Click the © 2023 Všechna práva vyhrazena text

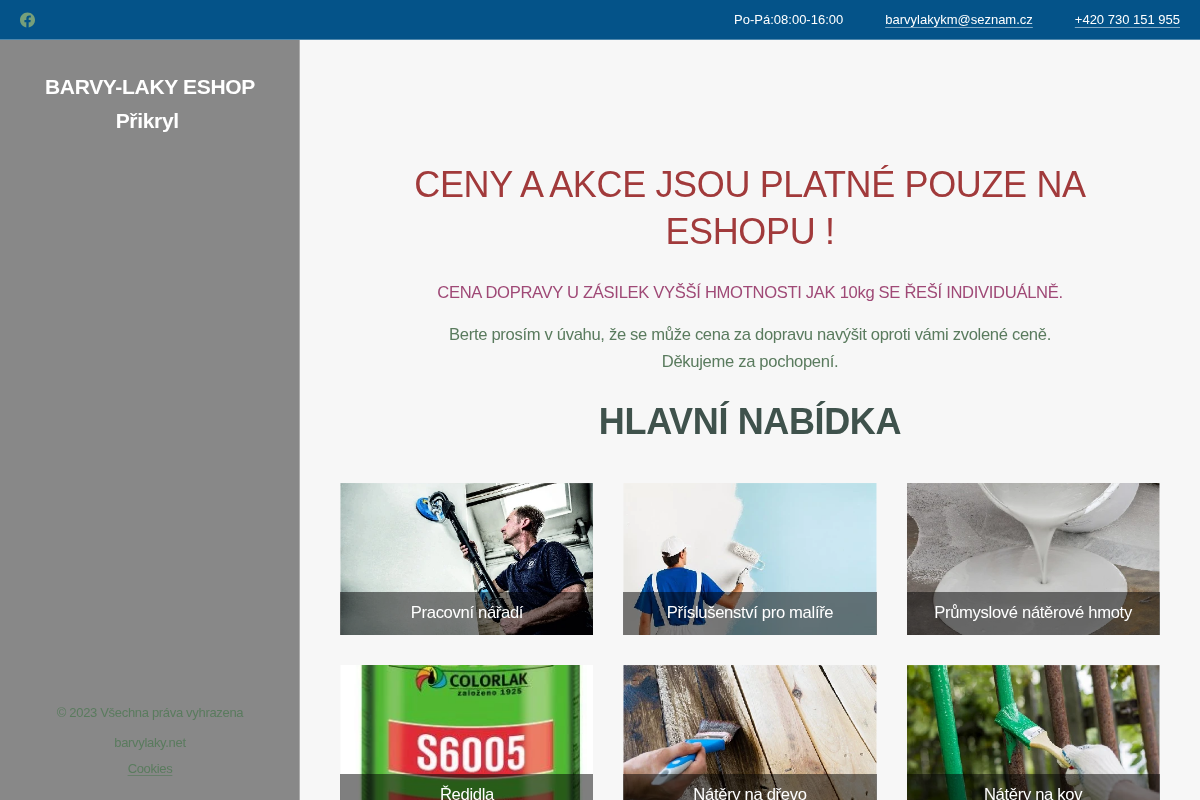click(150, 713)
